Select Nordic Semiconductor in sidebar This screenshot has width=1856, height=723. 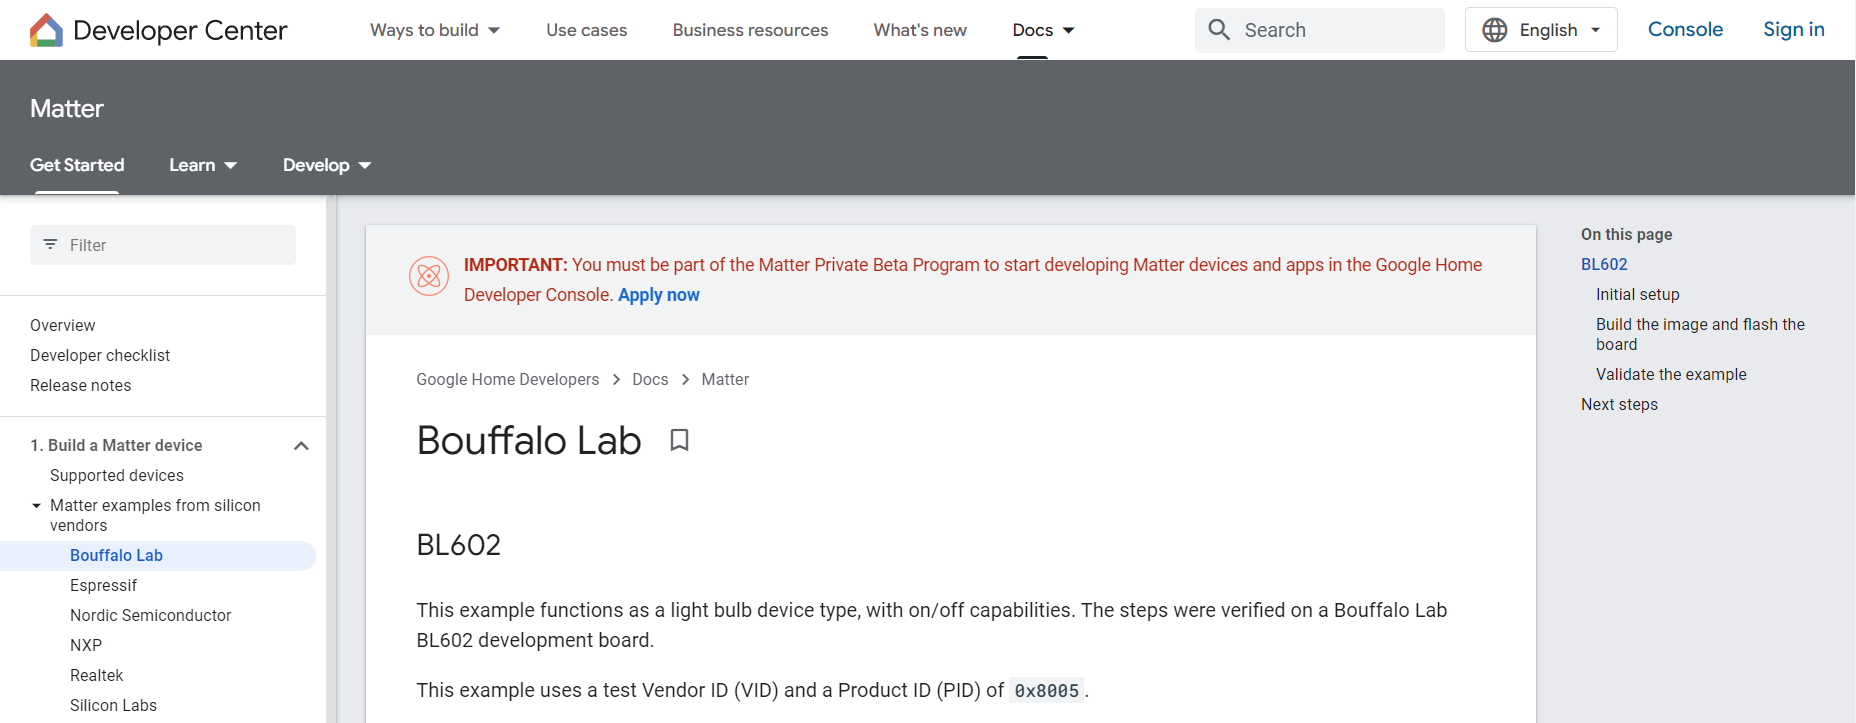[151, 615]
